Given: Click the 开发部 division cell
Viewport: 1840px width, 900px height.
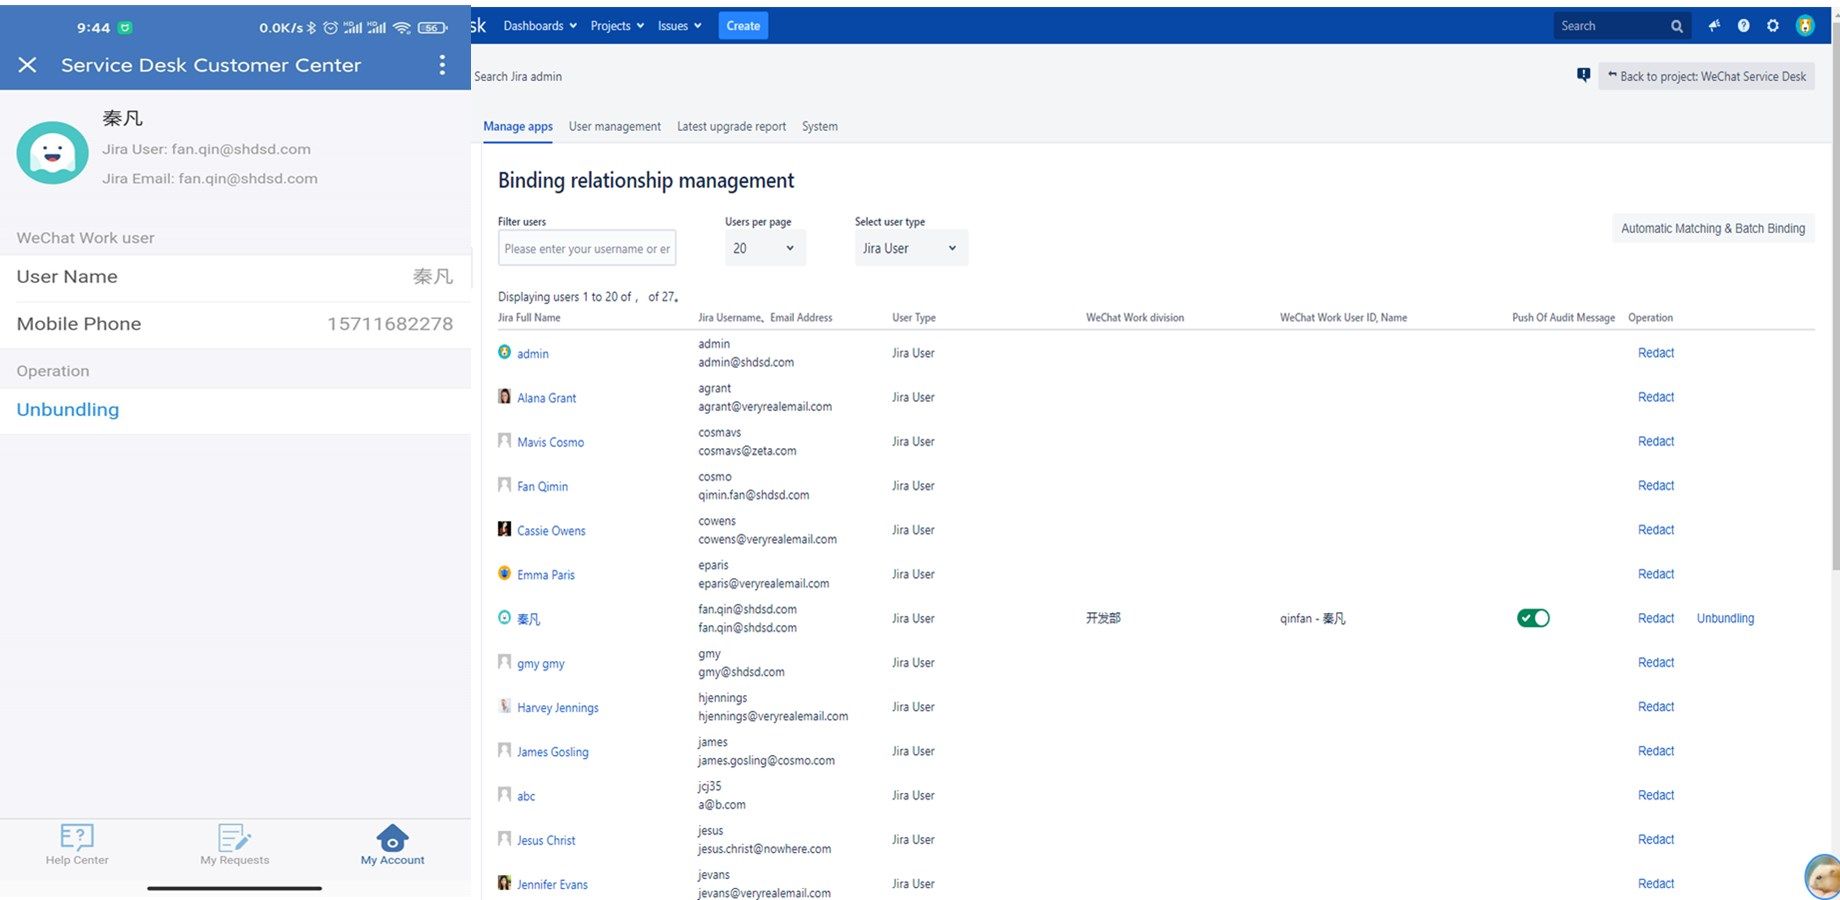Looking at the screenshot, I should tap(1103, 618).
